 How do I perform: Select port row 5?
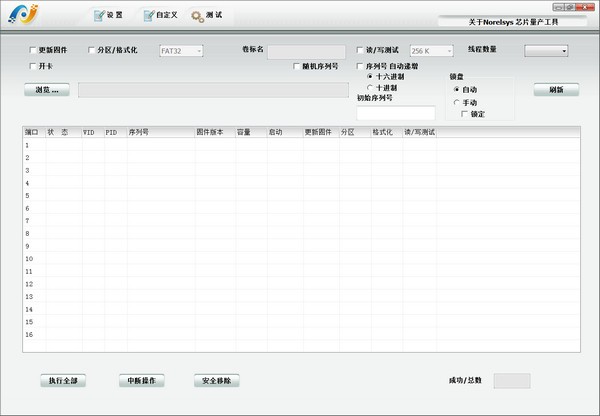pyautogui.click(x=302, y=196)
